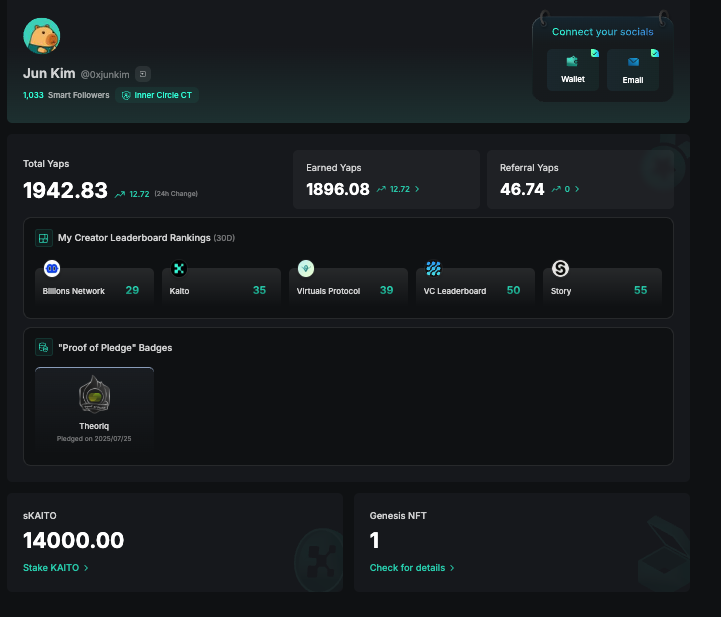Click the sKAITO balance 14000.00
Screen dimensions: 721x617
(74, 540)
